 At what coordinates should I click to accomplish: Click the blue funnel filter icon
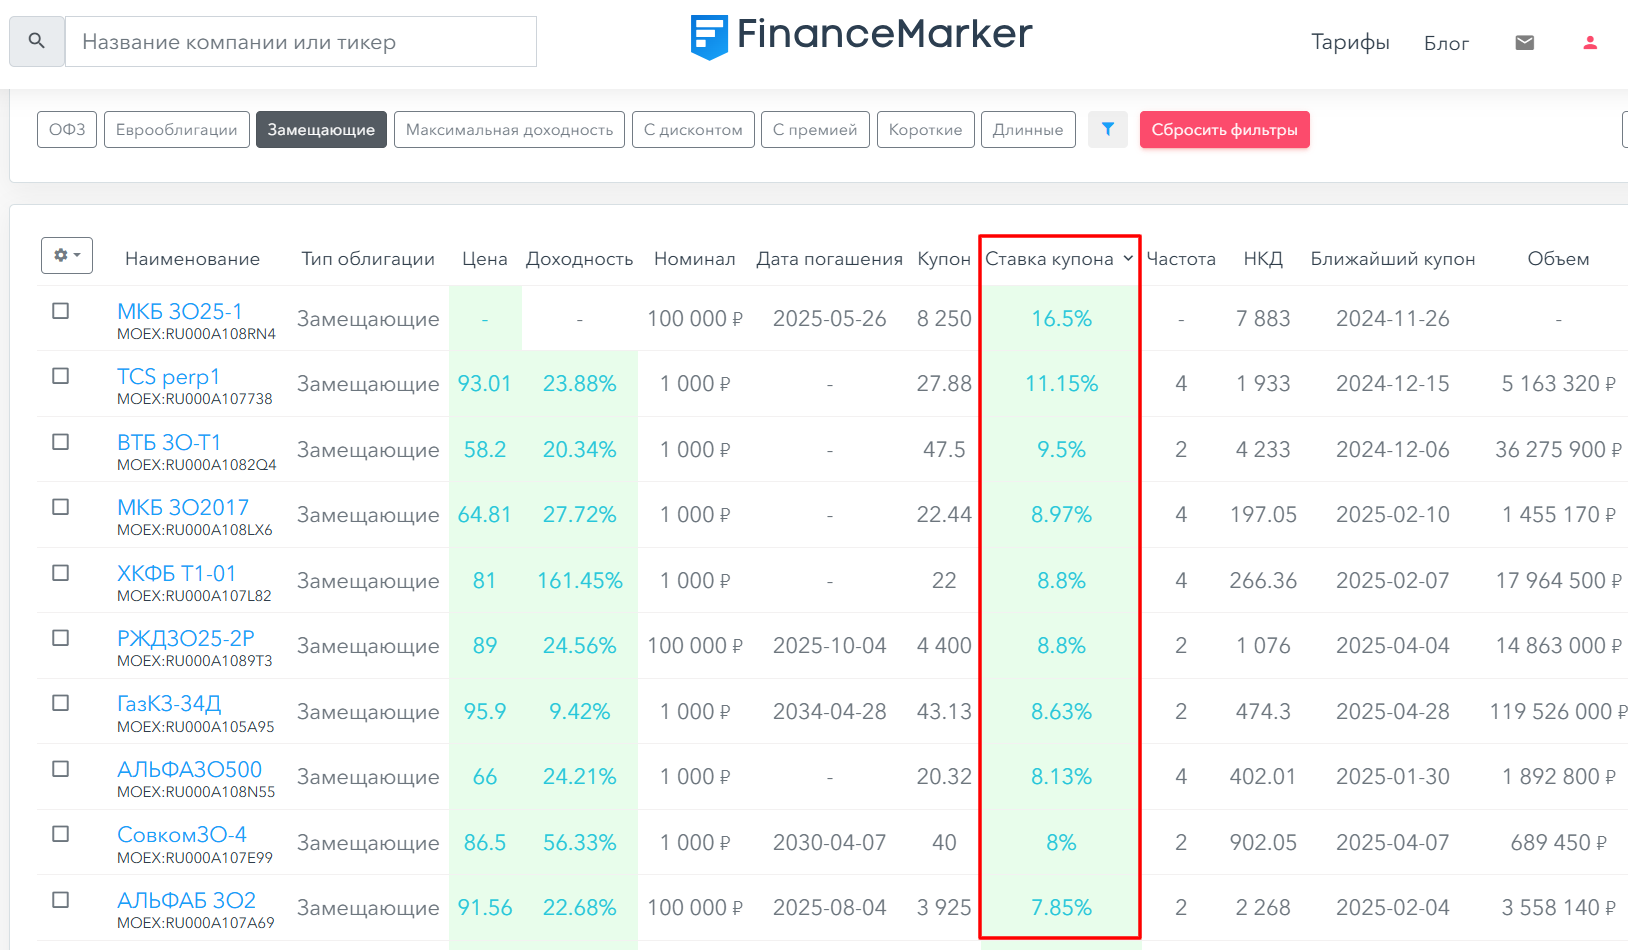pos(1108,129)
